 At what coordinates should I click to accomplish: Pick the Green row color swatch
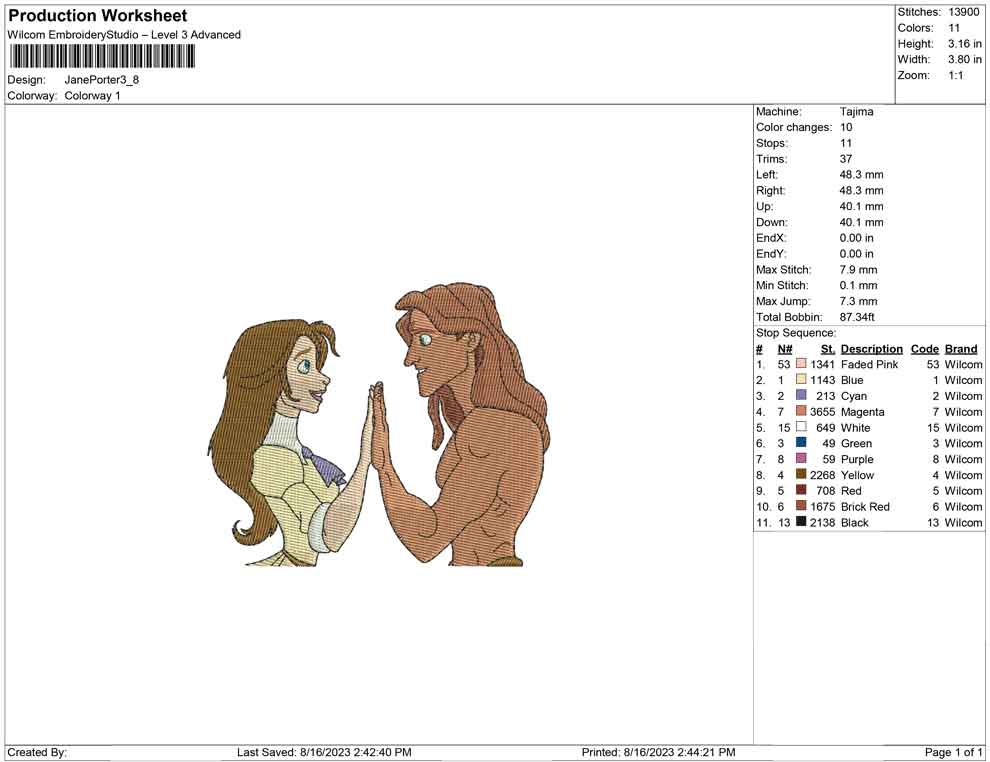[801, 443]
